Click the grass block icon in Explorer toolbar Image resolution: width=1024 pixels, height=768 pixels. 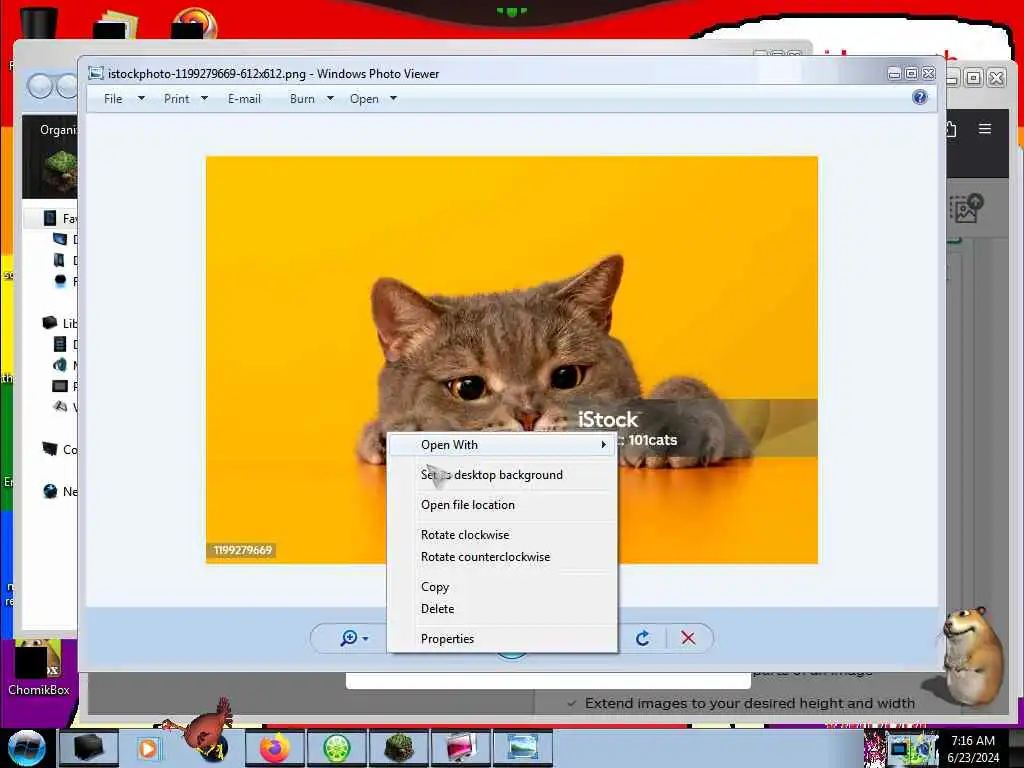pos(60,170)
